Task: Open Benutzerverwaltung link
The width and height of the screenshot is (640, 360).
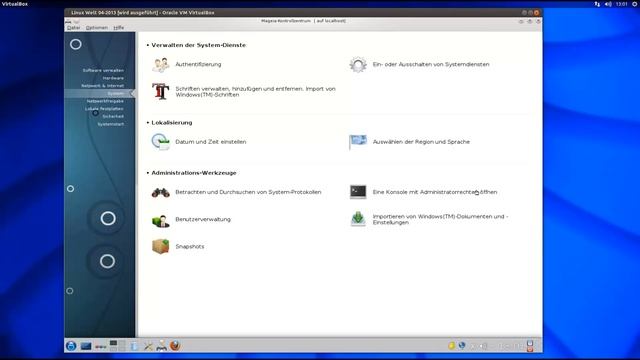Action: tap(203, 220)
